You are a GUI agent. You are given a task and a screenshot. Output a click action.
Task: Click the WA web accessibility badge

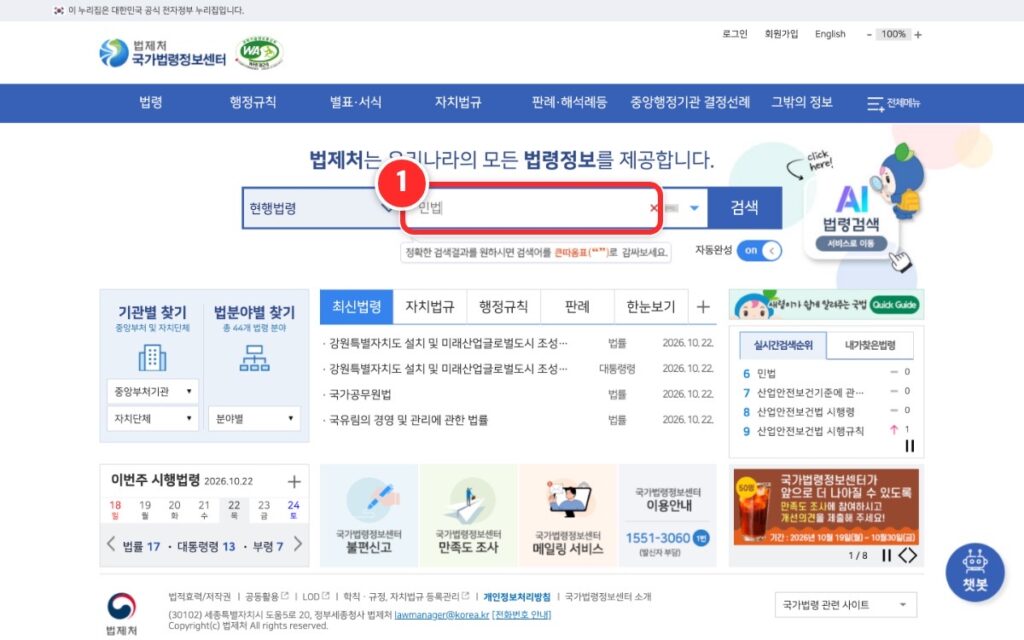(259, 52)
